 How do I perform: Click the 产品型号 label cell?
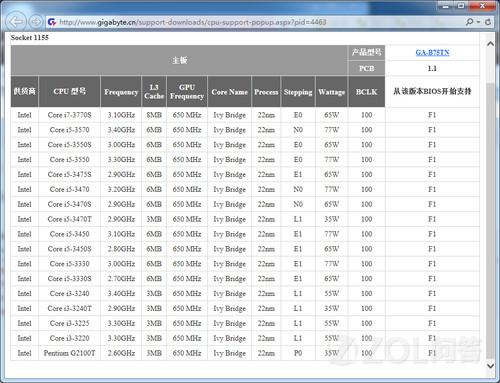click(x=366, y=52)
